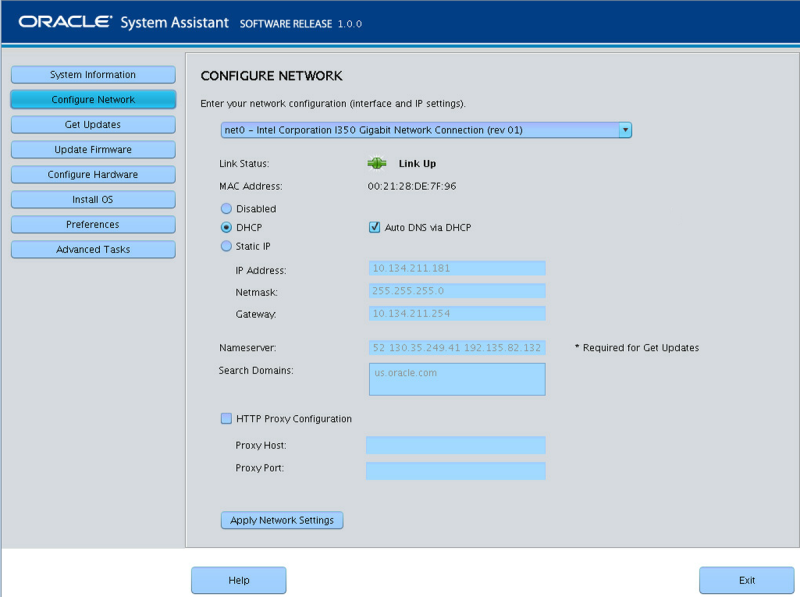Image resolution: width=800 pixels, height=597 pixels.
Task: Click the MAC address value 00:21:28:DE:7F:96
Action: pos(412,186)
